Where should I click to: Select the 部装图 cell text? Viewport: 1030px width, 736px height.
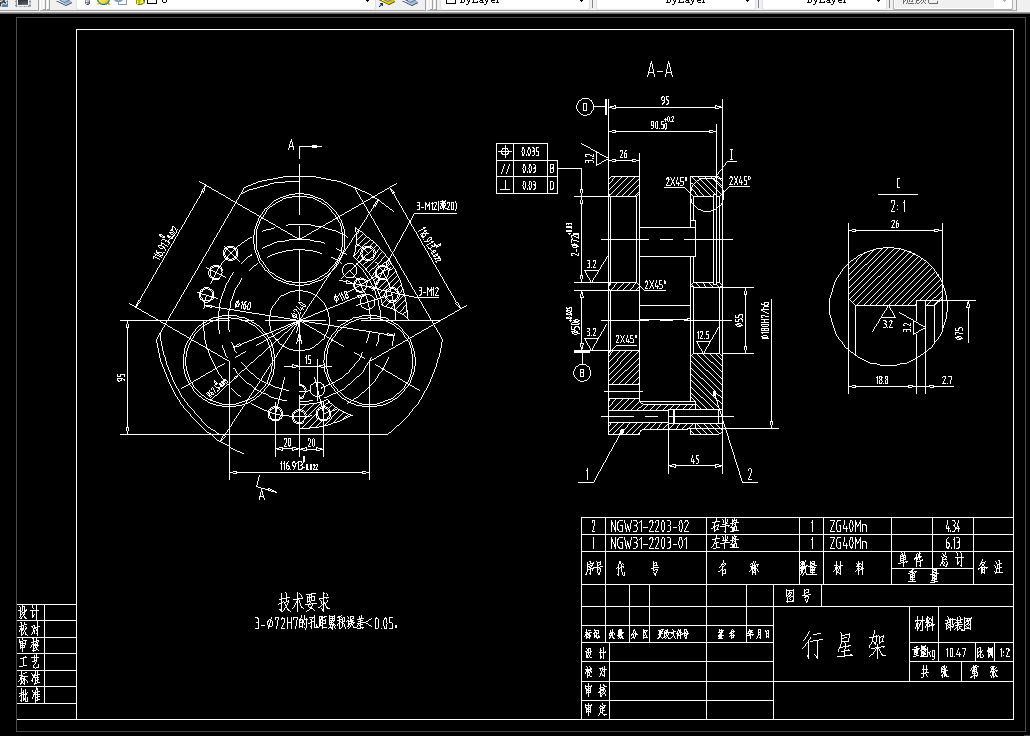958,624
